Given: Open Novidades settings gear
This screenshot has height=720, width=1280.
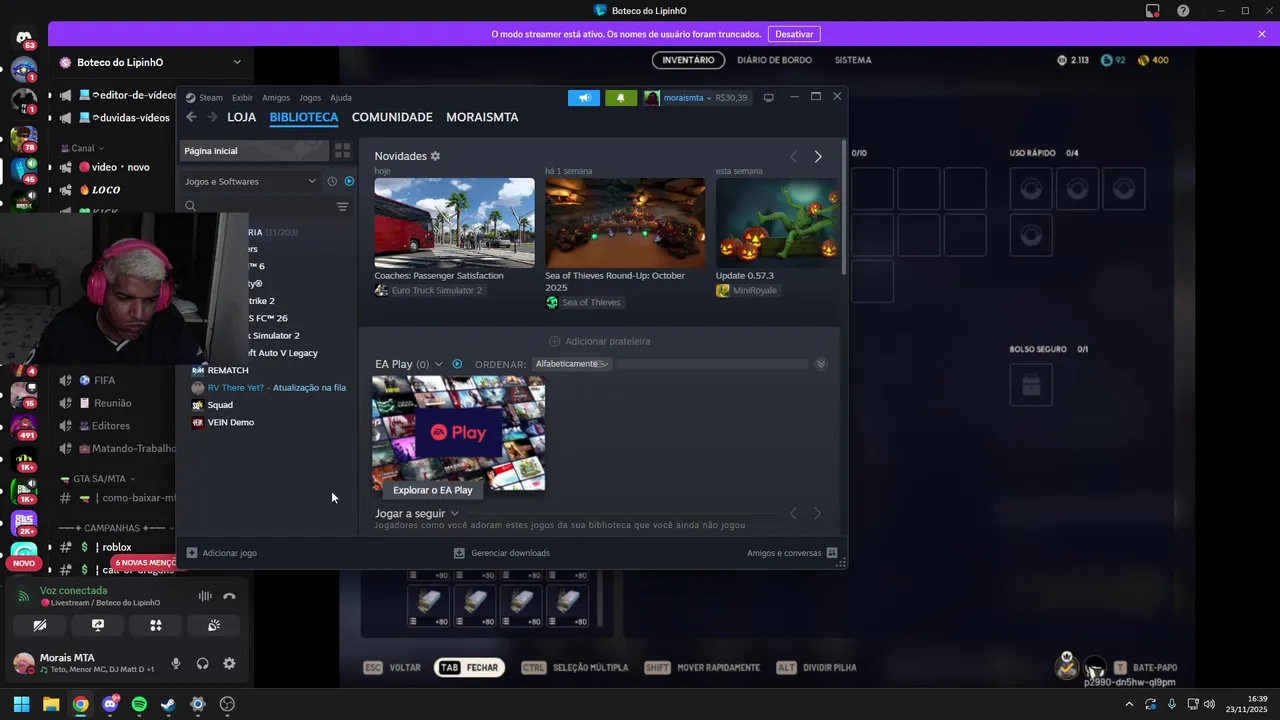Looking at the screenshot, I should coord(435,156).
